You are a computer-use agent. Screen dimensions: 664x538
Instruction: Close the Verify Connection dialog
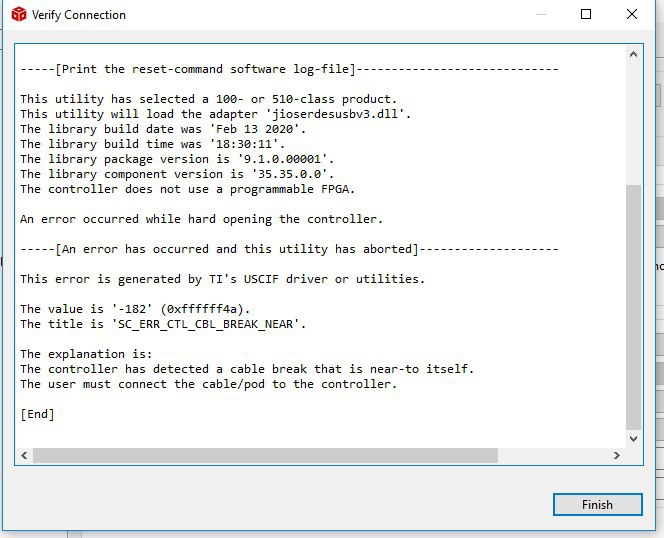(x=631, y=14)
